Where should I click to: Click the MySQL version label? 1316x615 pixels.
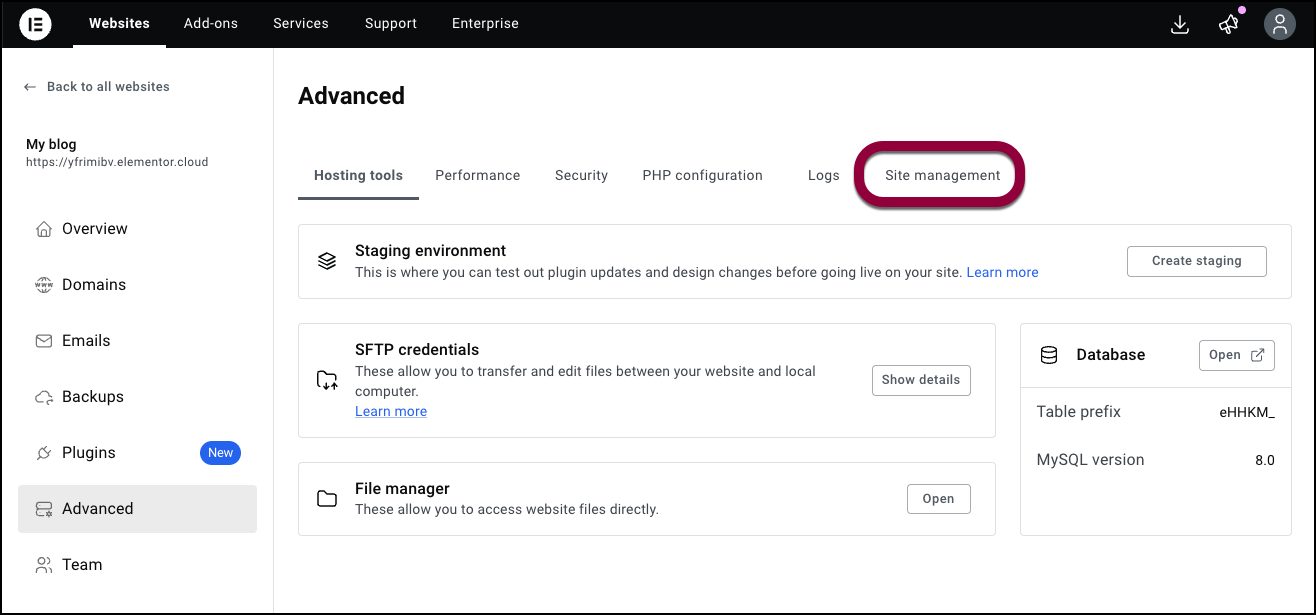tap(1091, 460)
